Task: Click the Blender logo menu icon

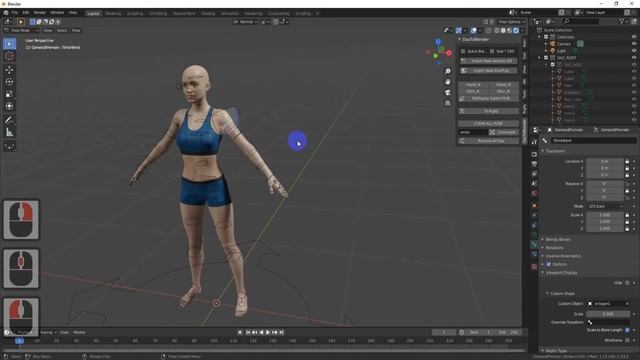Action: (6, 13)
